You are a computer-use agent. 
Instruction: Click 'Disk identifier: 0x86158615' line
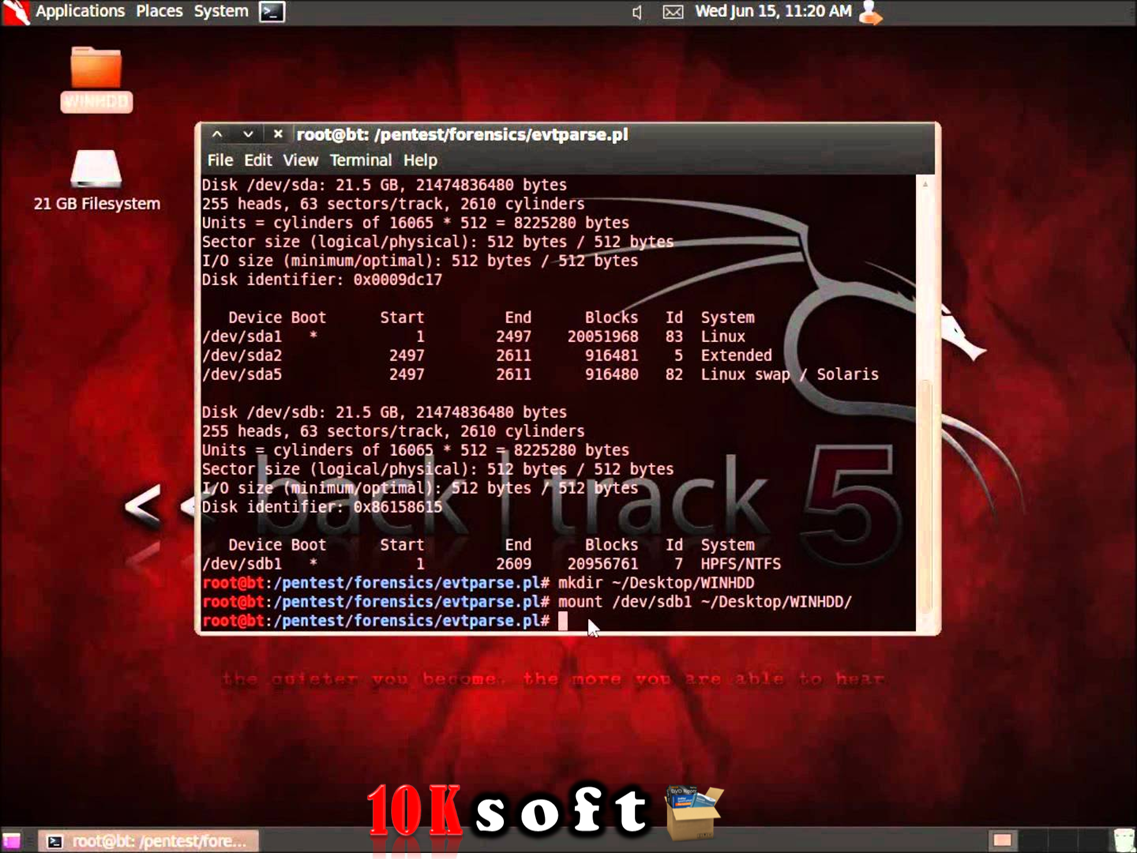pyautogui.click(x=322, y=507)
